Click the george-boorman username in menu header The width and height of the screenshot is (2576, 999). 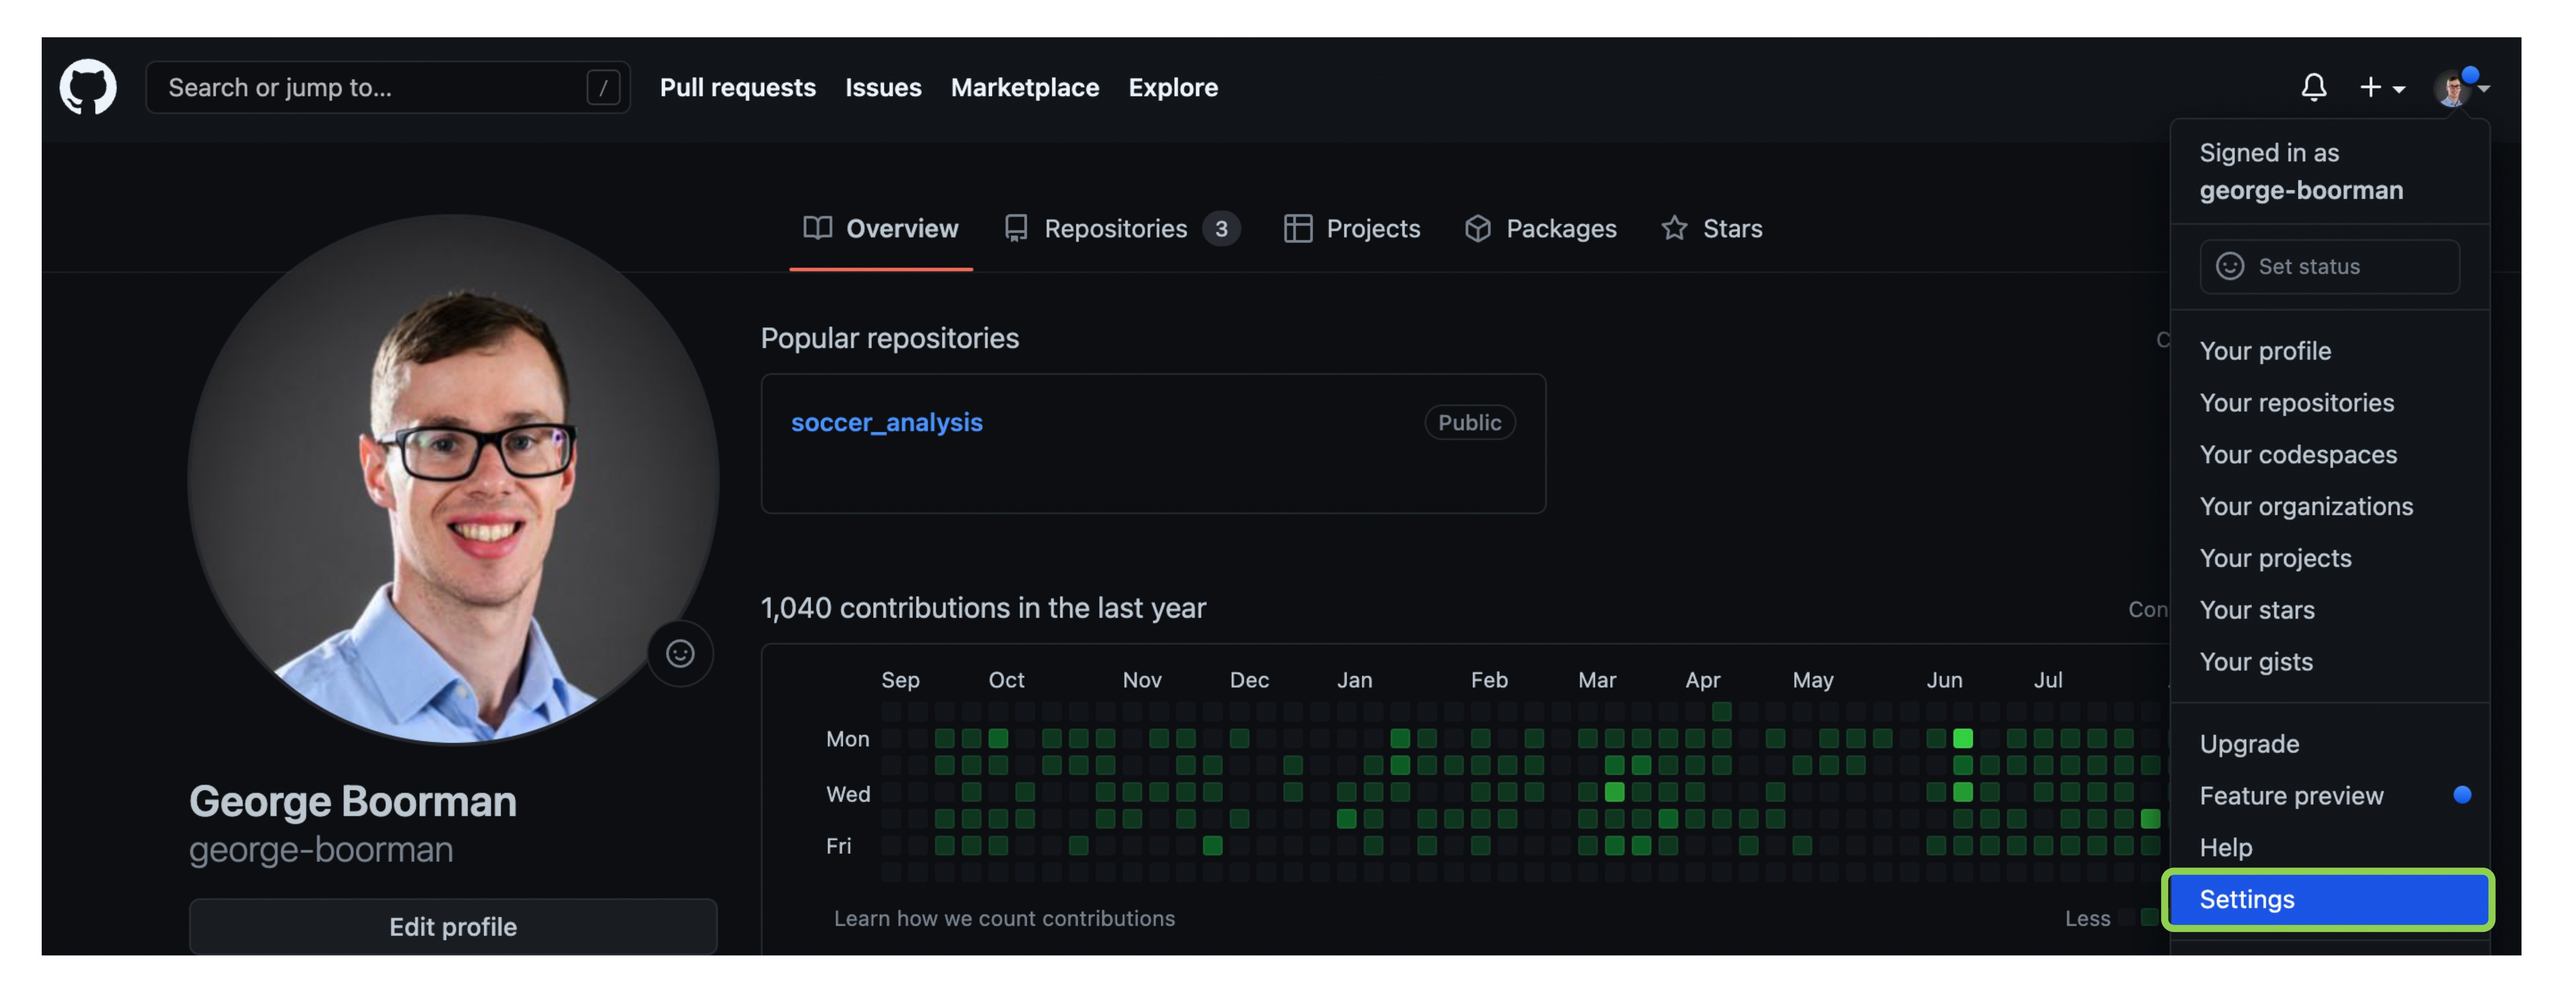tap(2301, 190)
